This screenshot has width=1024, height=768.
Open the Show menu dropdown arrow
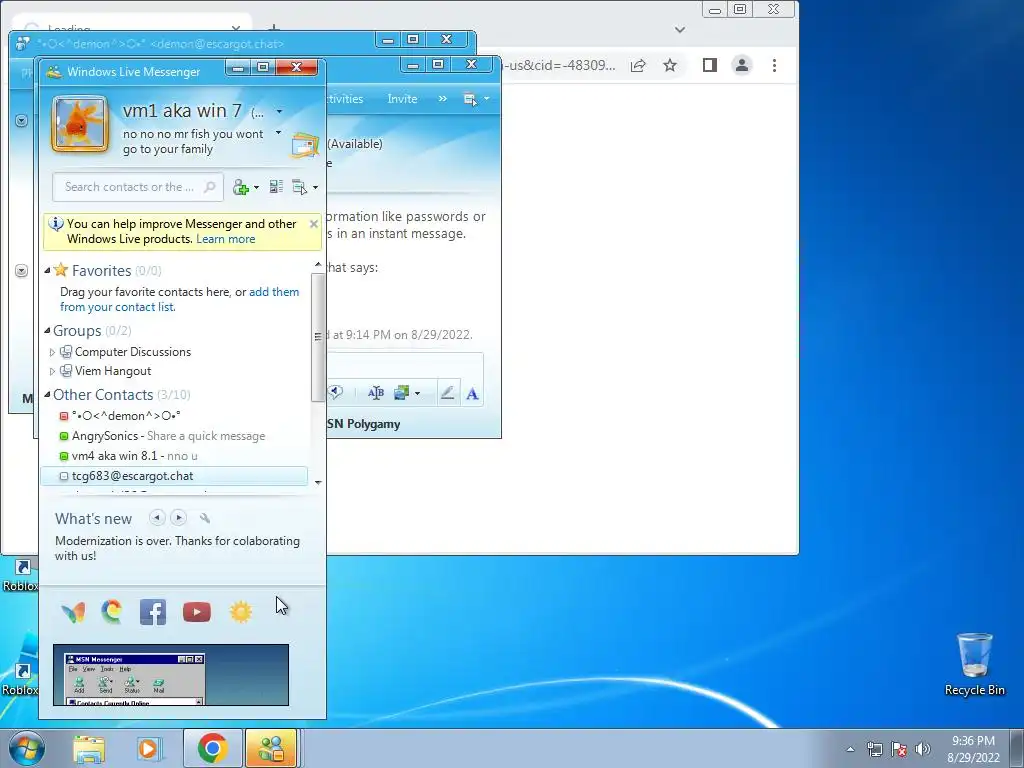click(x=315, y=187)
